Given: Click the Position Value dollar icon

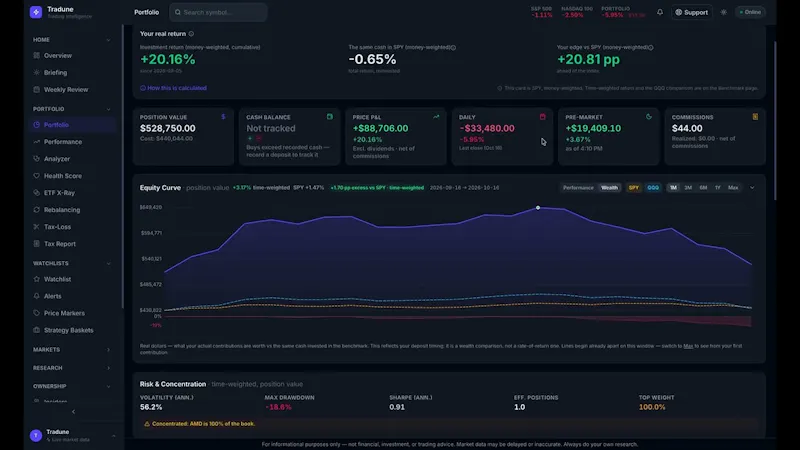Looking at the screenshot, I should click(x=223, y=117).
